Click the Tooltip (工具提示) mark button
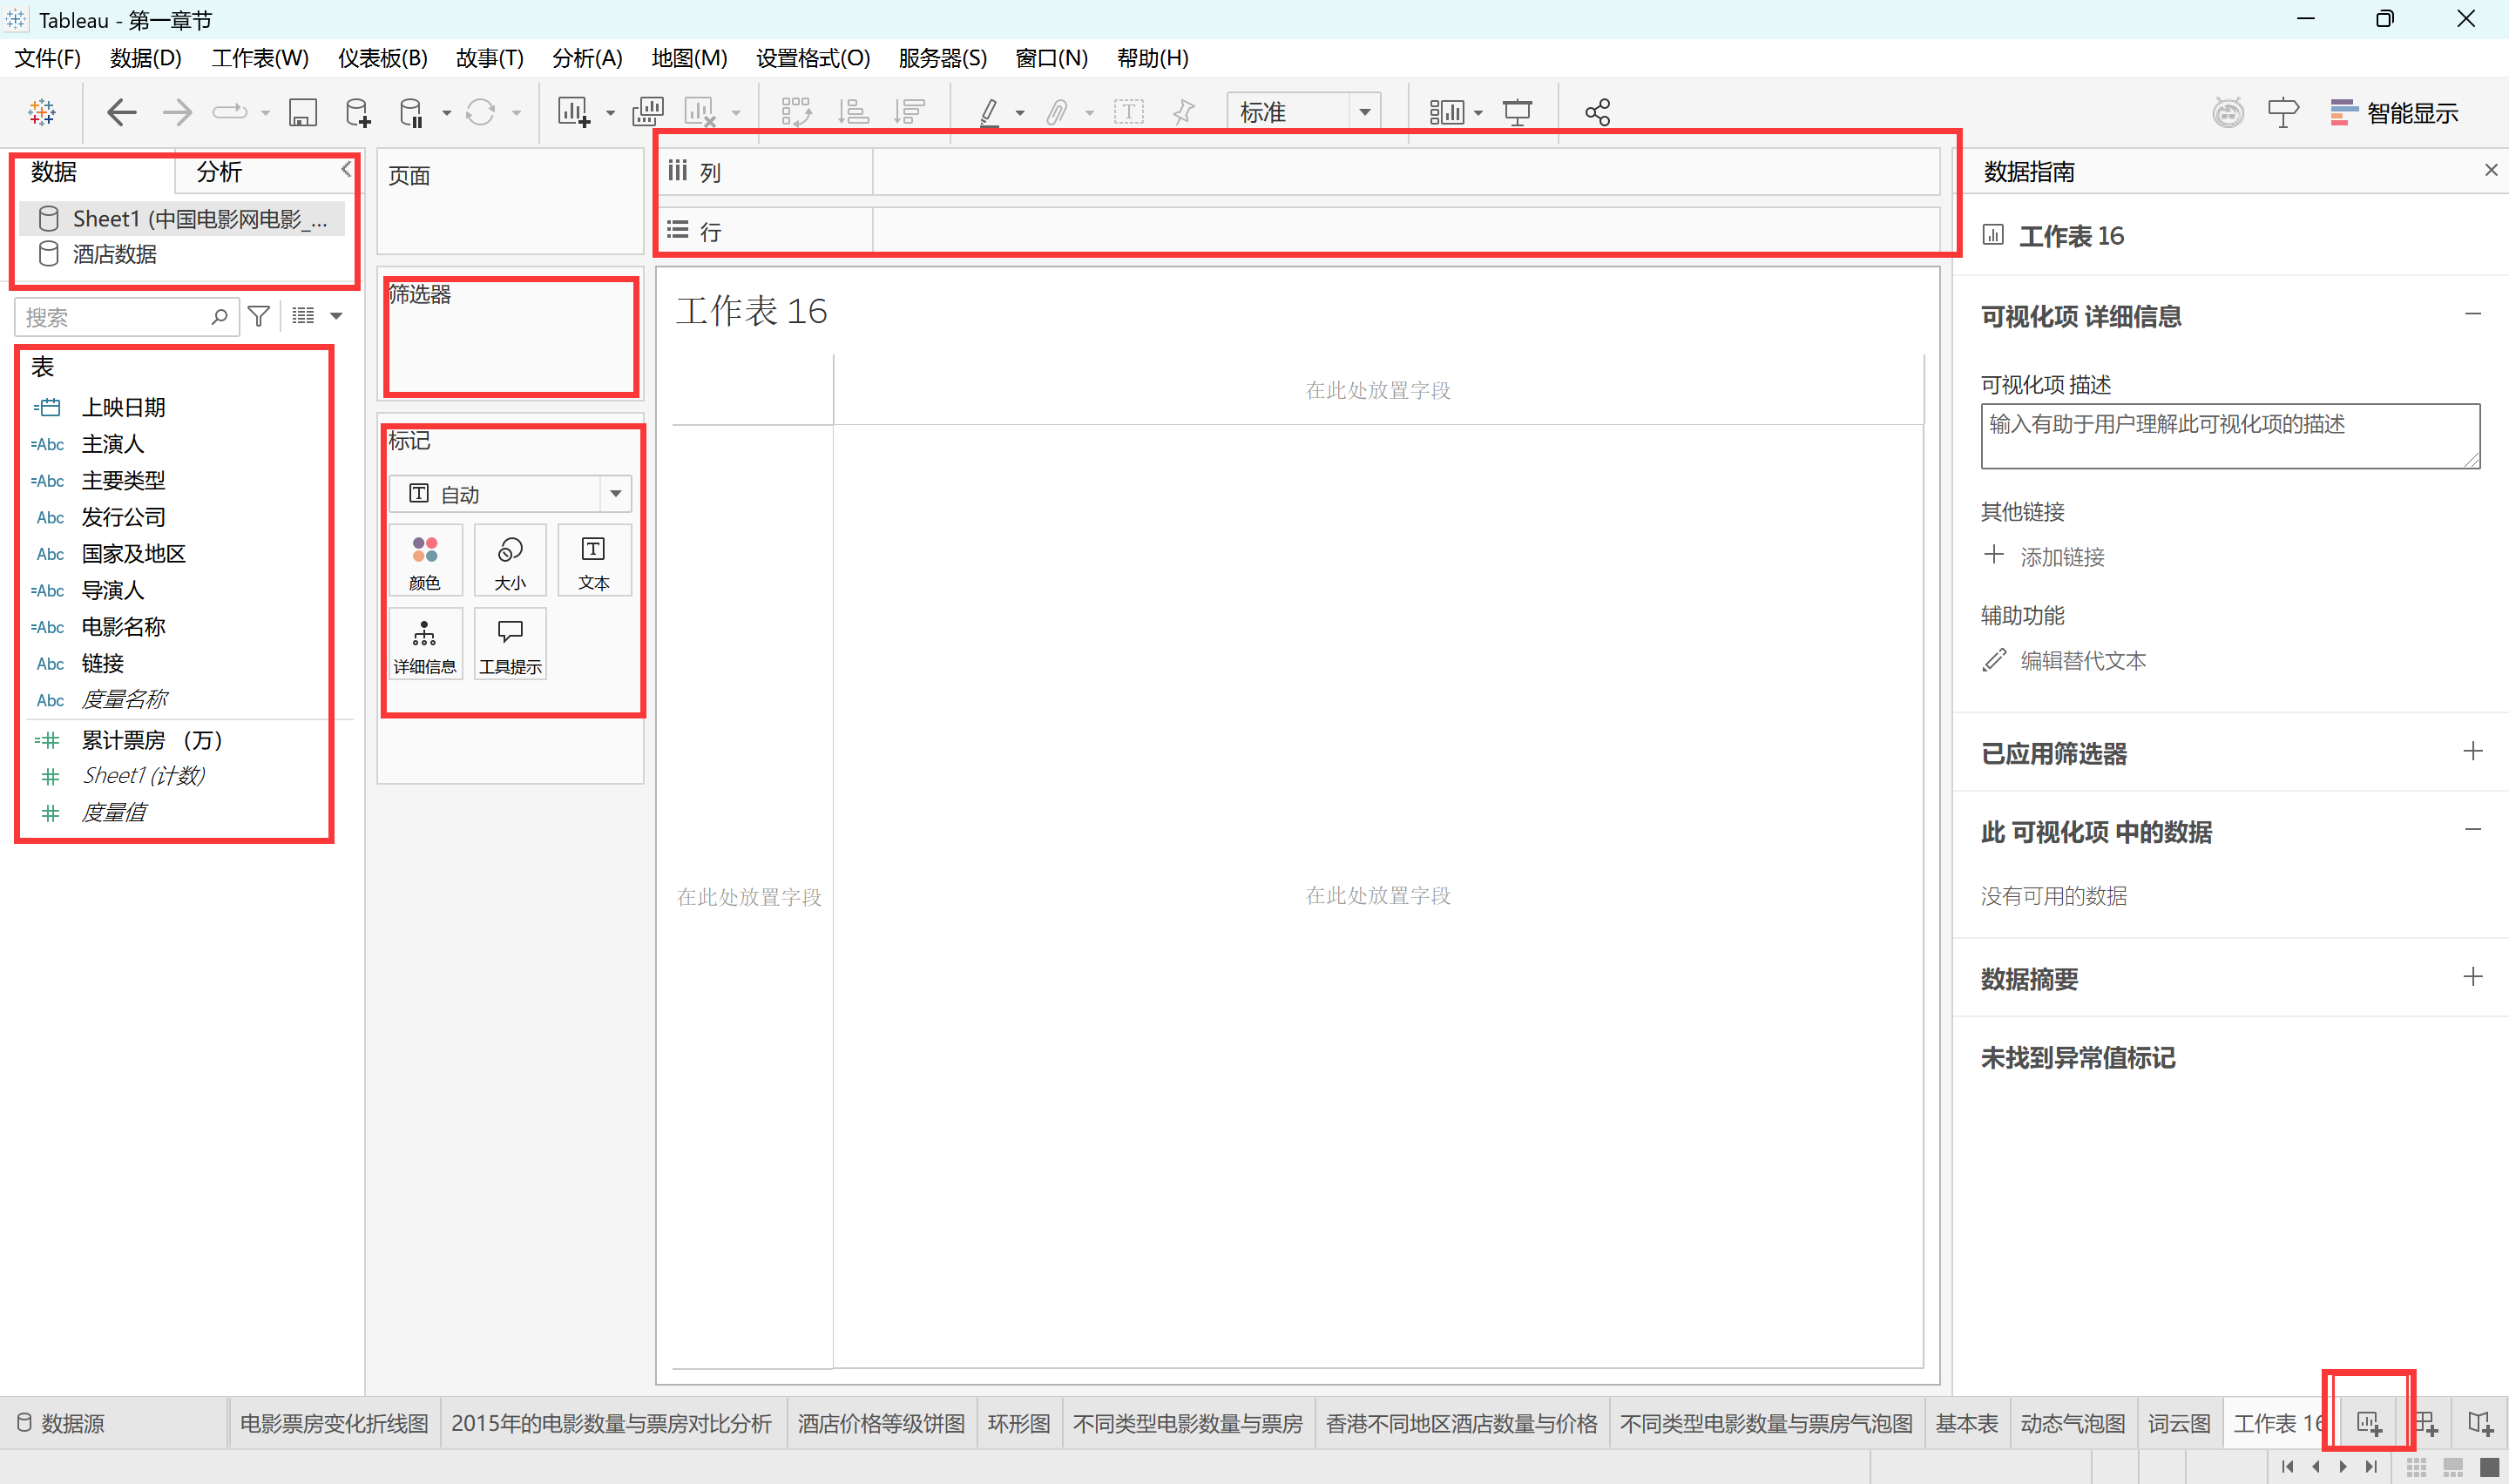The height and width of the screenshot is (1484, 2509). pyautogui.click(x=510, y=645)
